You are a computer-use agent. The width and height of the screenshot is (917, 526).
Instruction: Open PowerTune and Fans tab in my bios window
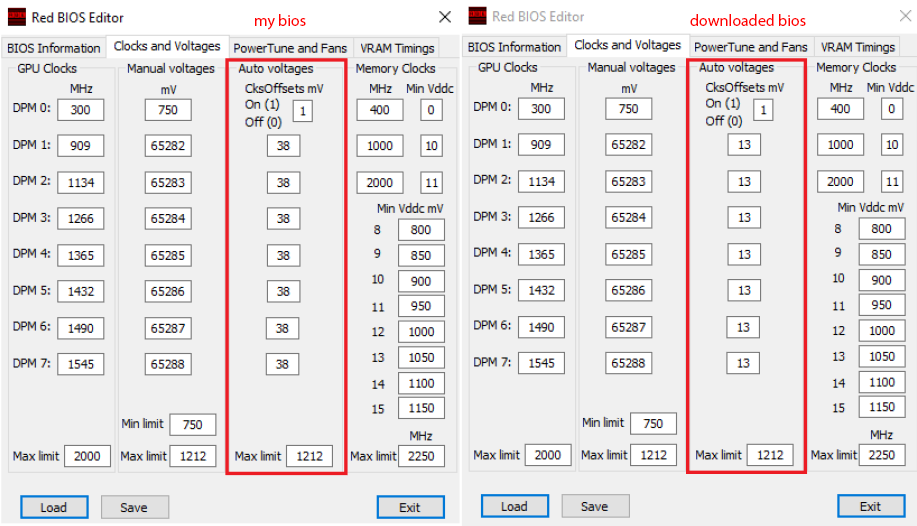[290, 48]
